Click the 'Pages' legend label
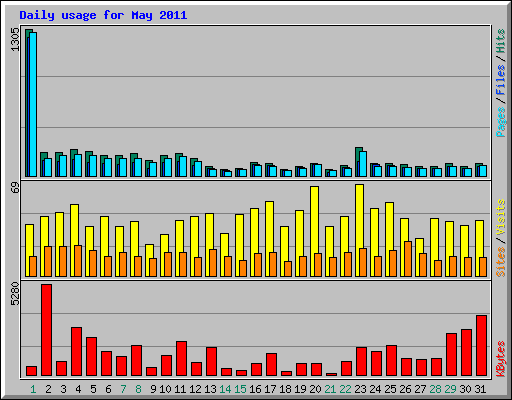512x400 pixels. [x=501, y=122]
